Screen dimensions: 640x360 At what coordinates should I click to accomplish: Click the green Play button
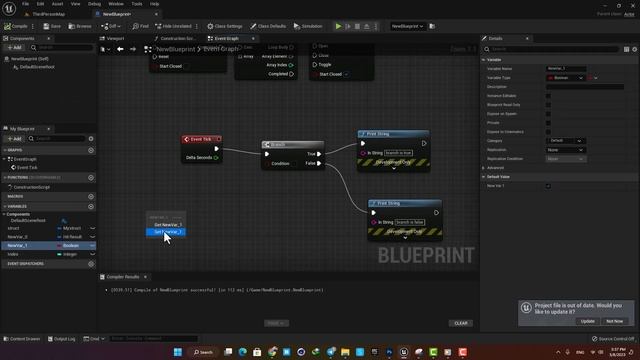pyautogui.click(x=338, y=26)
